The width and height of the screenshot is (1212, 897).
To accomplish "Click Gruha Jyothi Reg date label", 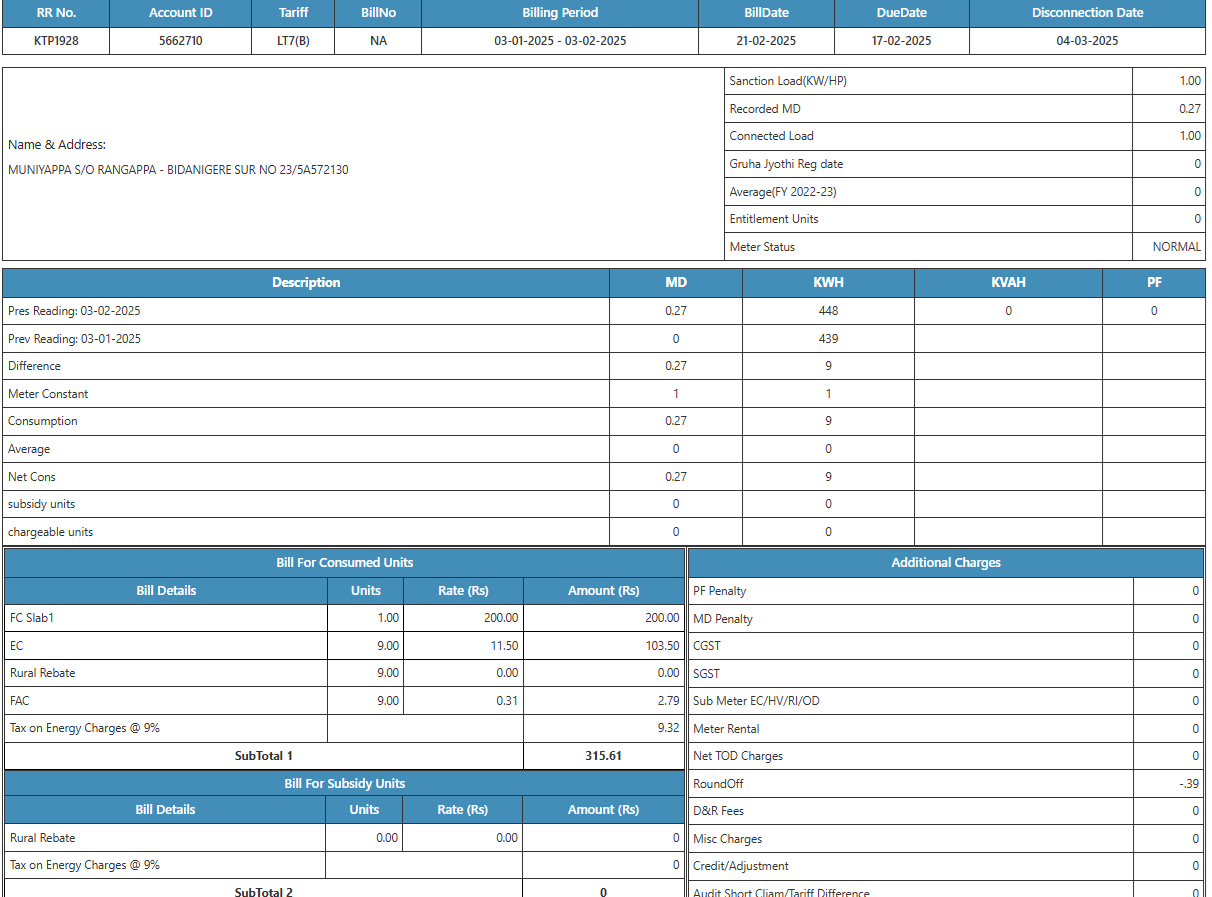I will (786, 164).
